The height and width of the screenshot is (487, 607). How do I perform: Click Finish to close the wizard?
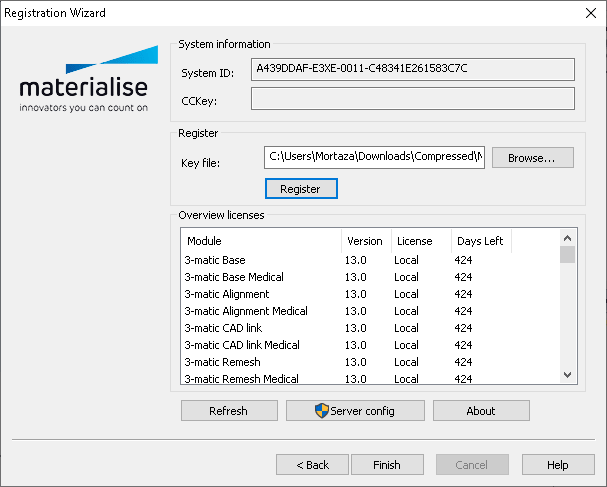(387, 465)
